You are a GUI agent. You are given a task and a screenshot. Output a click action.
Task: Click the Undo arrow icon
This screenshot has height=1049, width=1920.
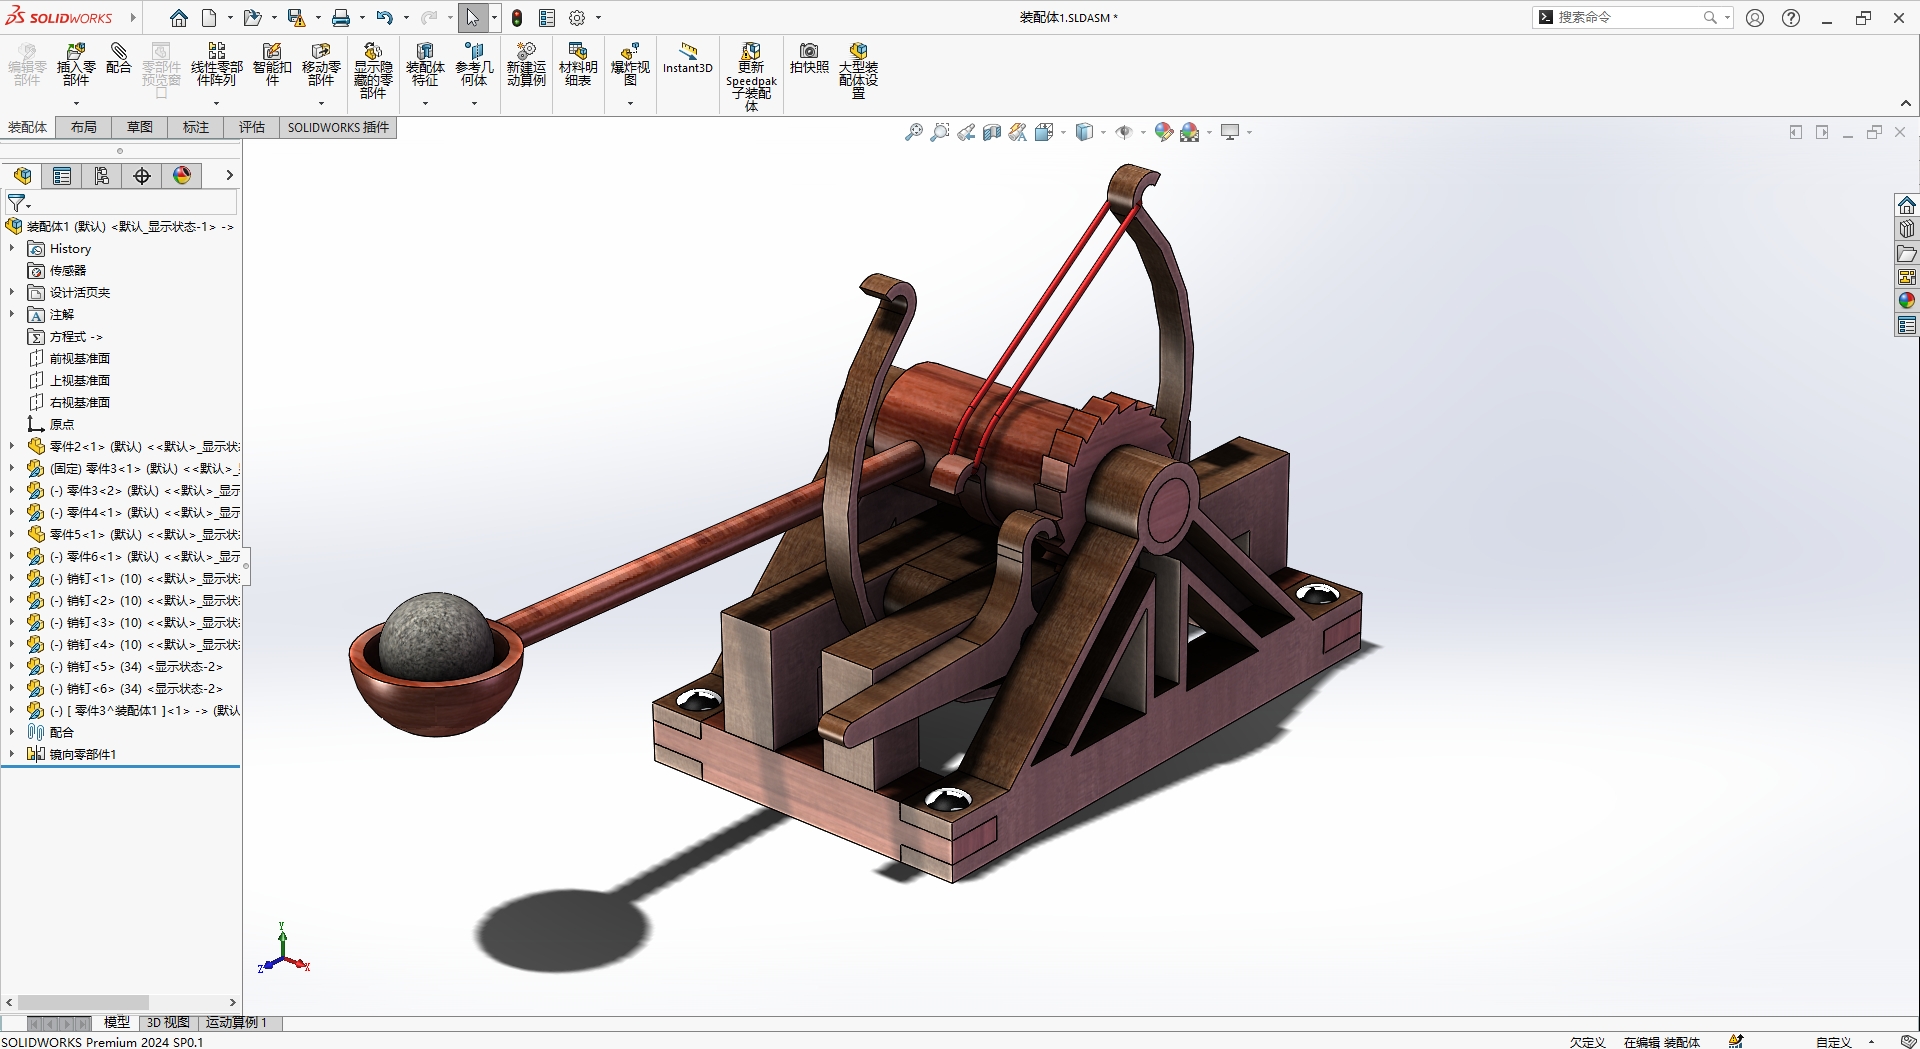click(x=384, y=18)
